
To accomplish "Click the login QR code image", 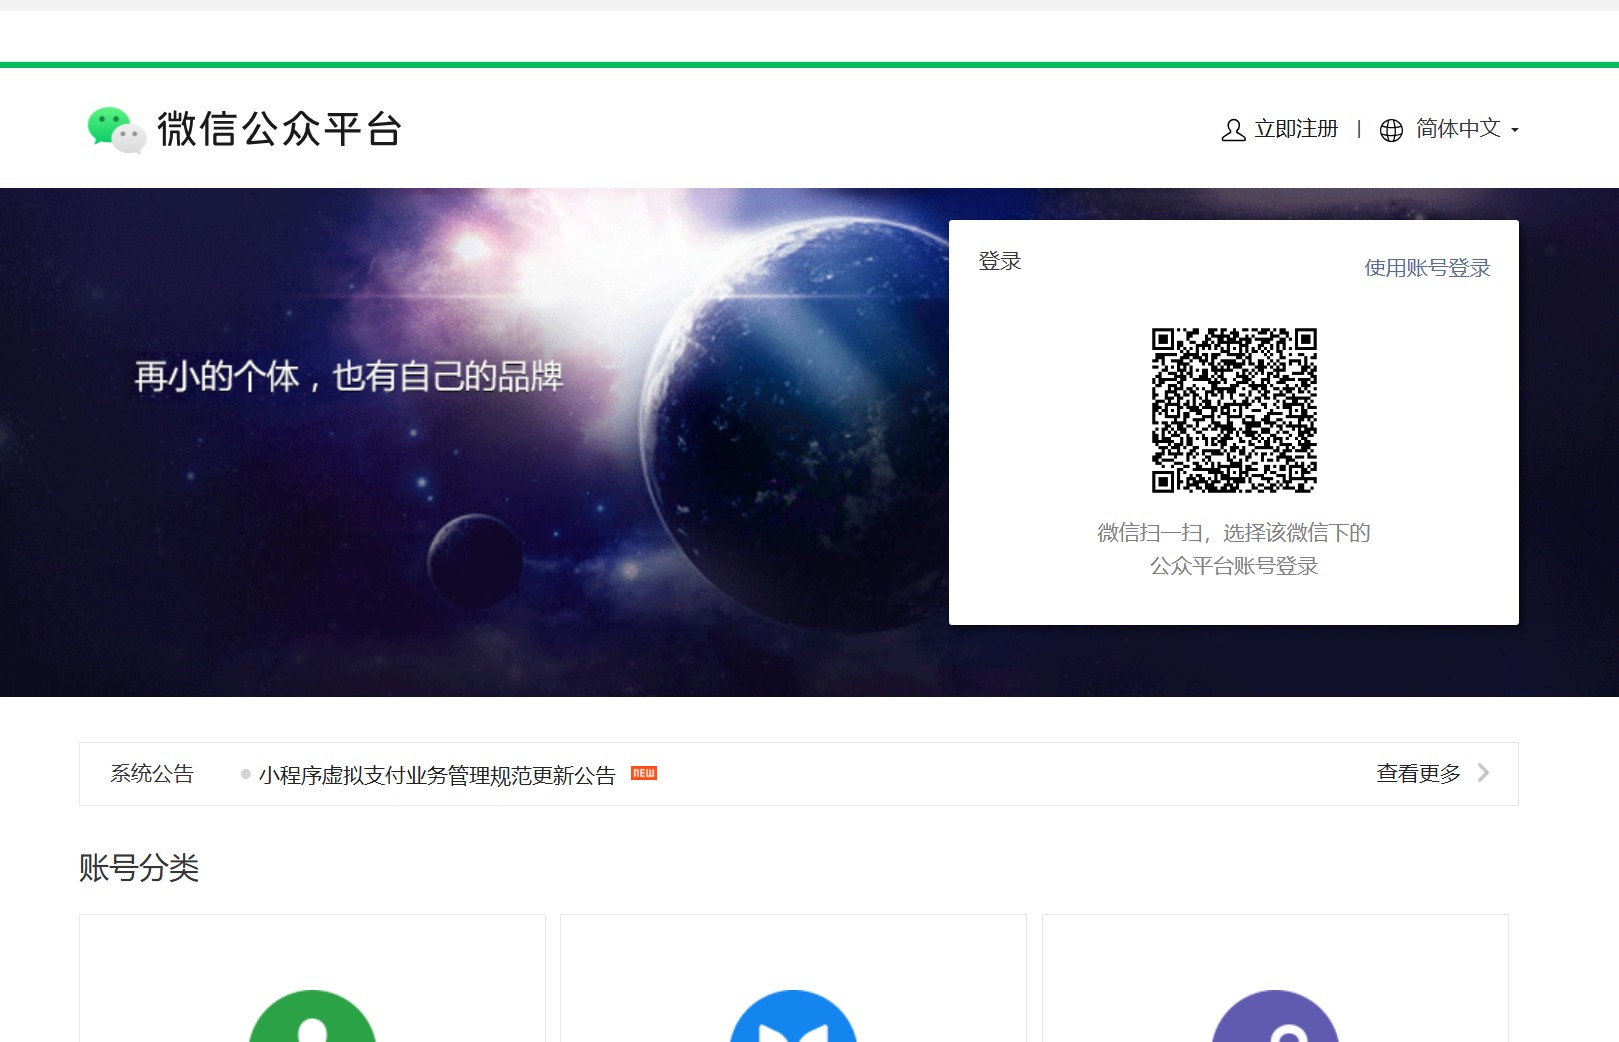I will coord(1234,410).
